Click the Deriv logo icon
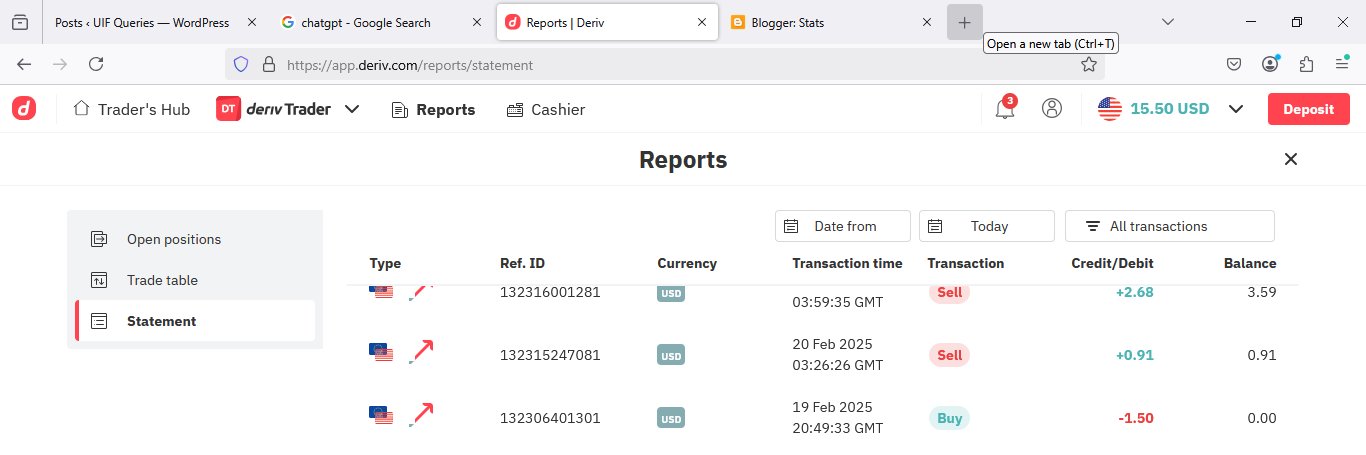 click(x=24, y=109)
